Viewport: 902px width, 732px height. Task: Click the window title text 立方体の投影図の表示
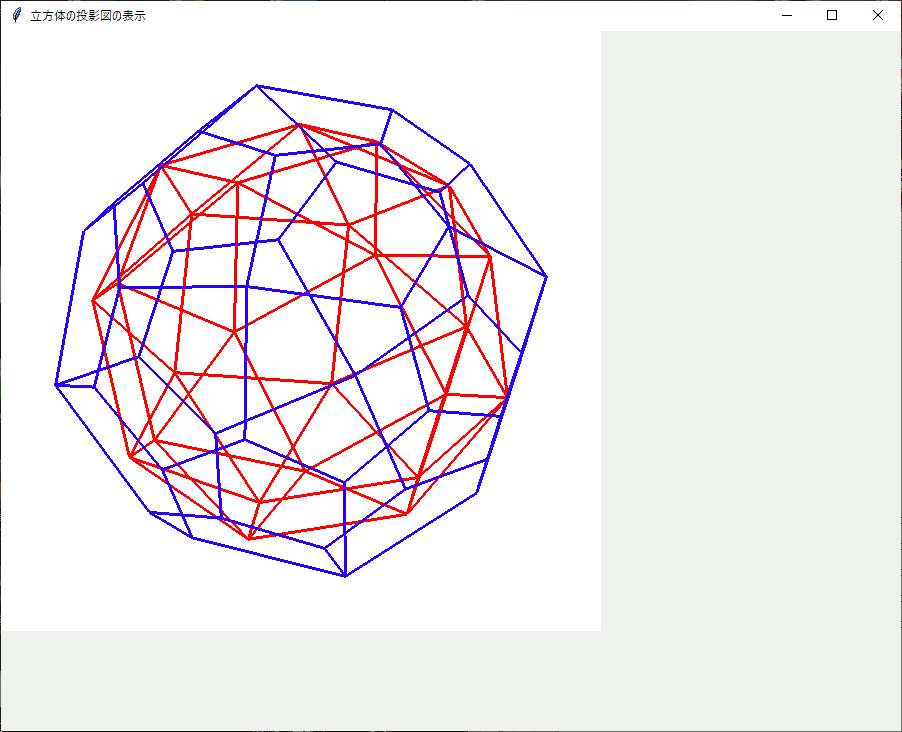point(88,16)
